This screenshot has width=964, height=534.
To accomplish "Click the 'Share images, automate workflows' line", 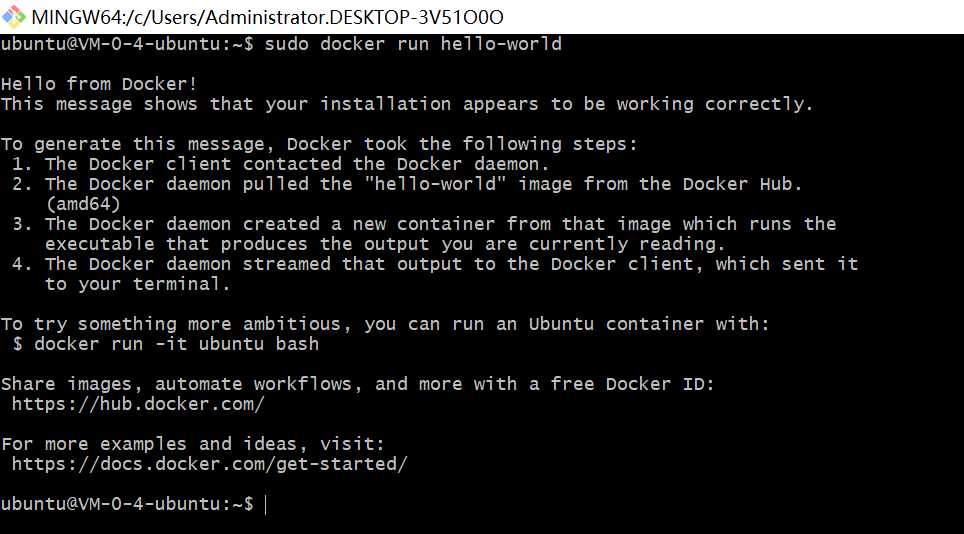I will 358,384.
